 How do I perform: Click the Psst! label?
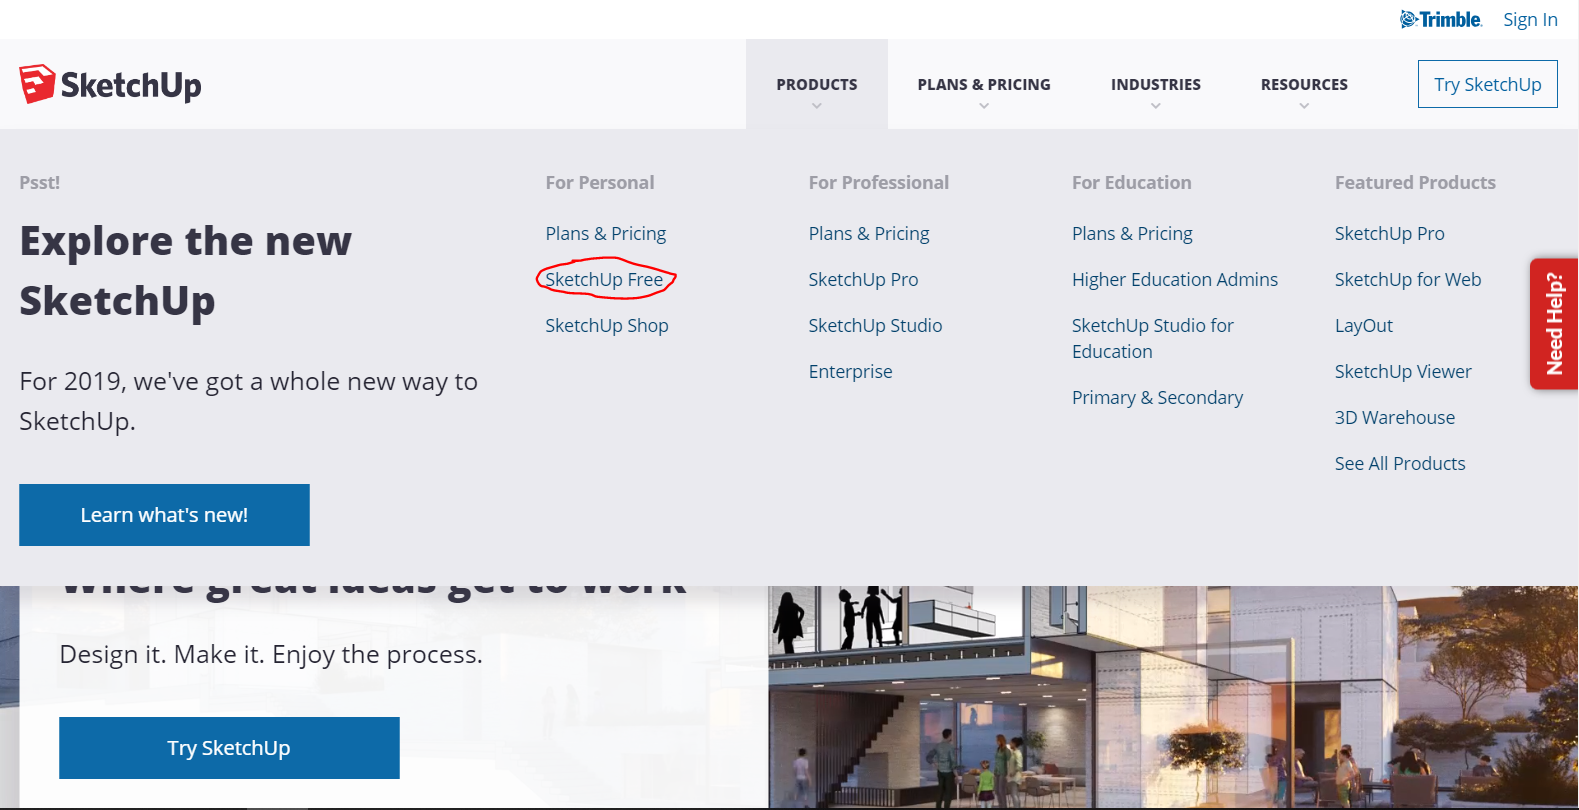point(39,182)
